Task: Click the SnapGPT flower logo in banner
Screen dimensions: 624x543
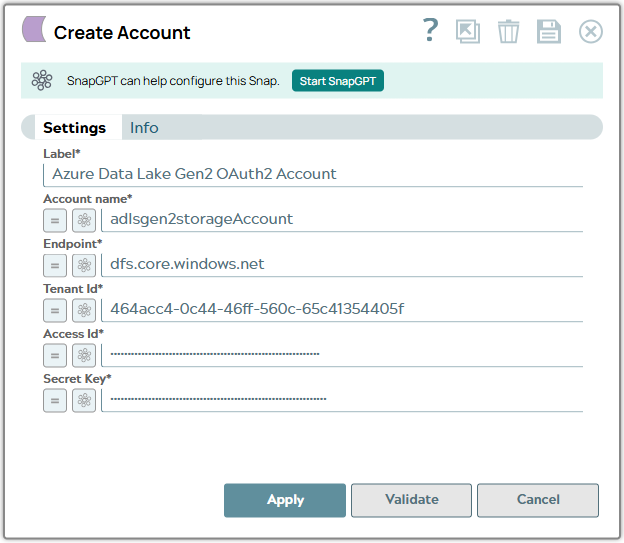Action: [42, 80]
